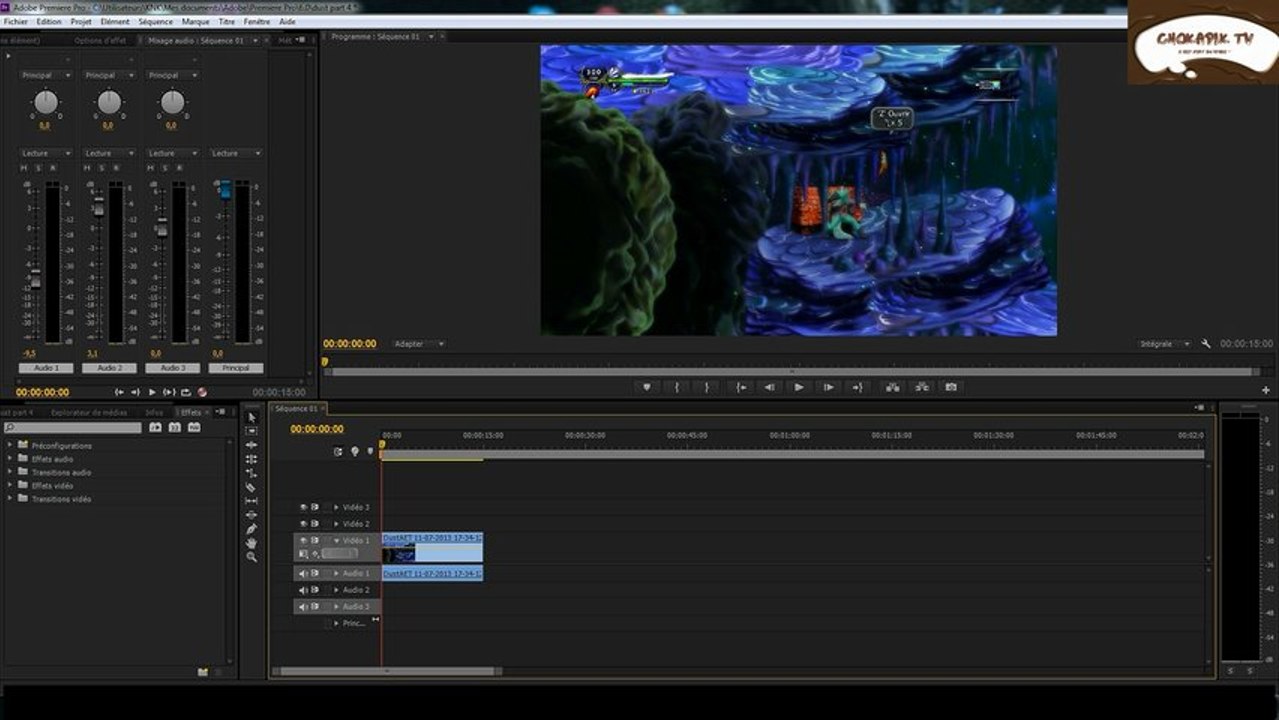Click the Export Frame camera icon
The image size is (1279, 720).
point(951,387)
